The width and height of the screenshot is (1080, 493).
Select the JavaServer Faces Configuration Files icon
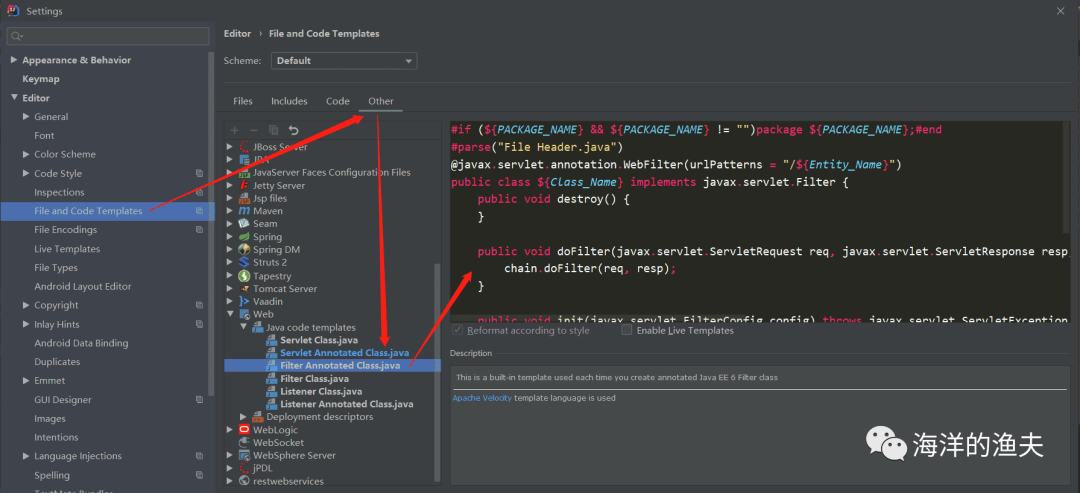(244, 173)
